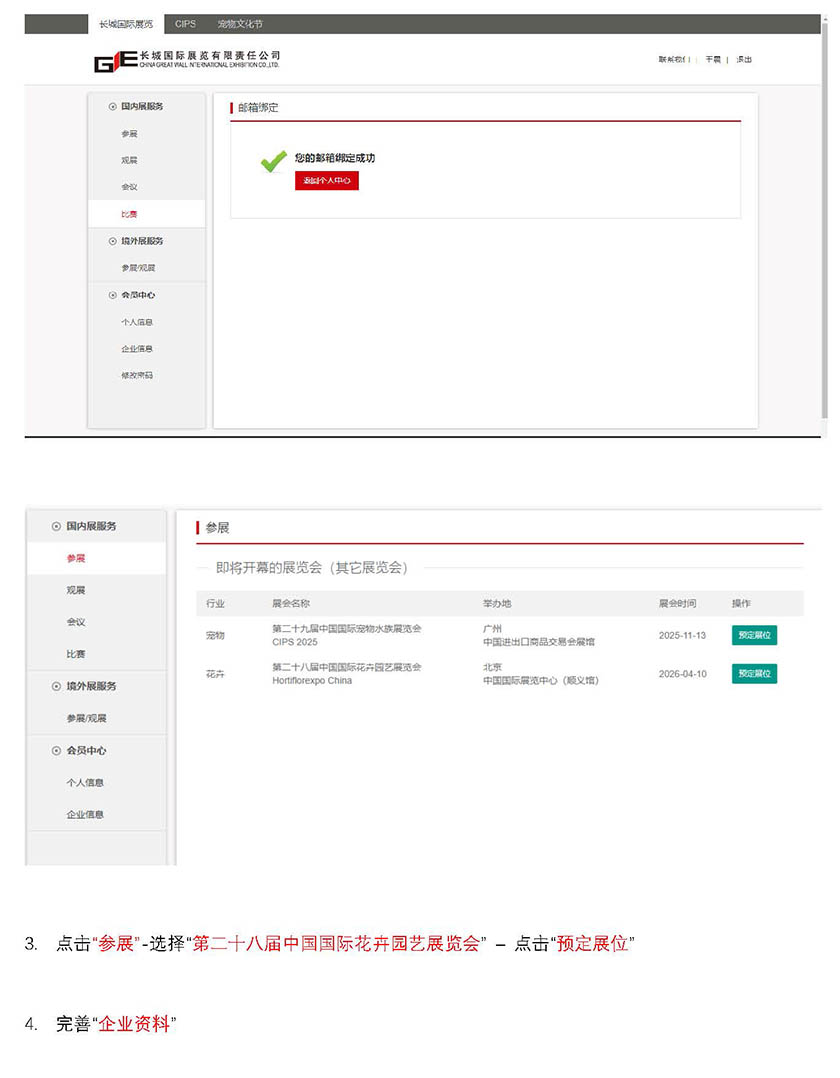
Task: Collapse the 国内展服务 section on 参展 page
Action: [91, 526]
